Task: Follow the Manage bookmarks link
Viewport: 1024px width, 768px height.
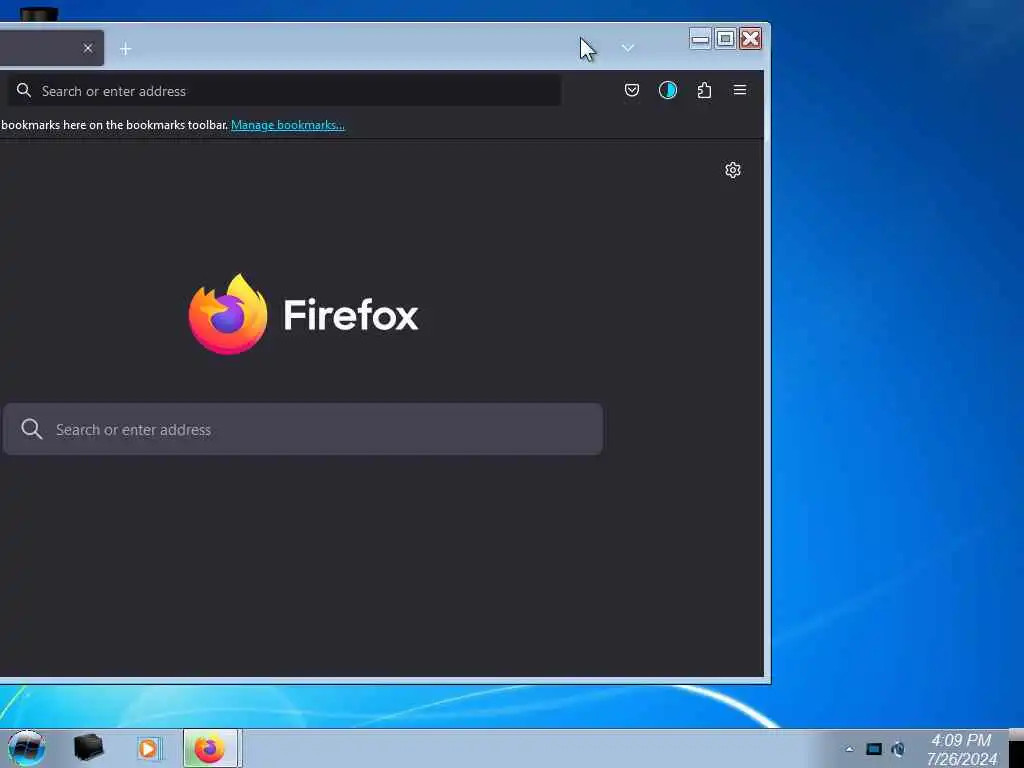Action: (x=287, y=125)
